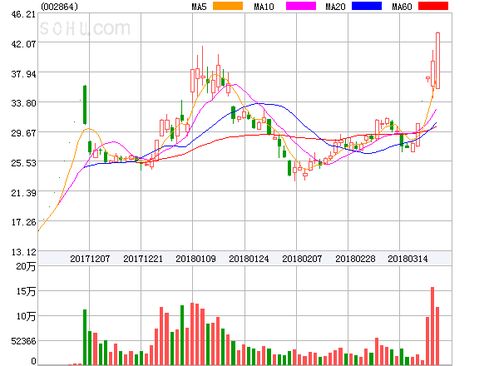This screenshot has width=499, height=366.
Task: Select the 20180109 date marker
Action: [x=196, y=259]
